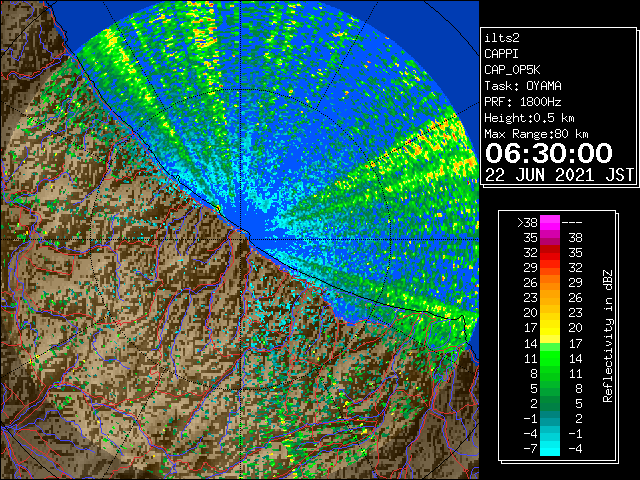Click the 'CAP_OP5K' text
The height and width of the screenshot is (480, 640).
pyautogui.click(x=512, y=70)
